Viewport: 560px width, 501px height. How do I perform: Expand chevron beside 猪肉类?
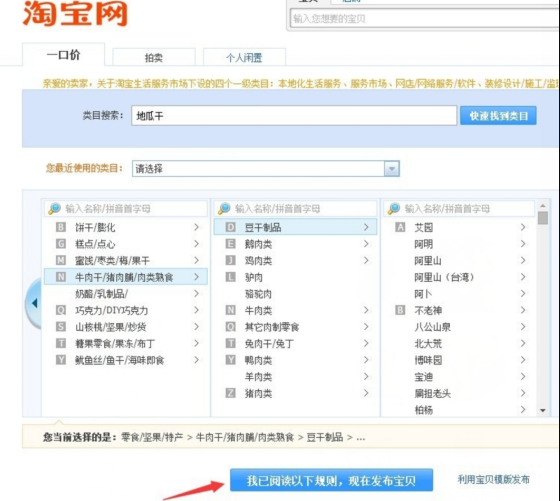[x=366, y=393]
